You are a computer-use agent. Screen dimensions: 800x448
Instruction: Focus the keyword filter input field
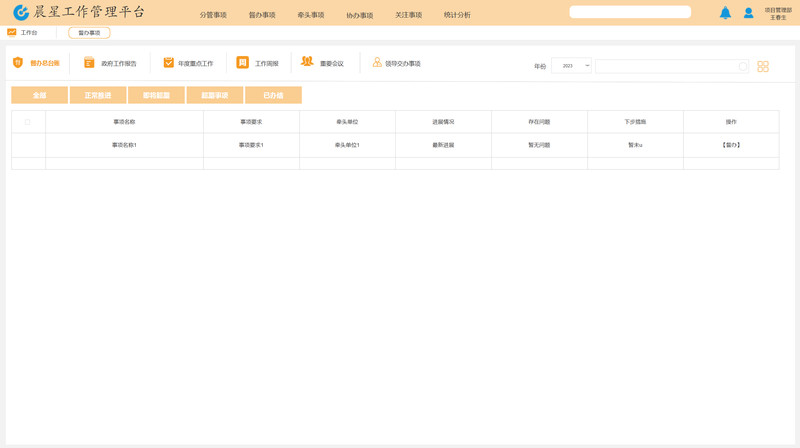[x=671, y=66]
